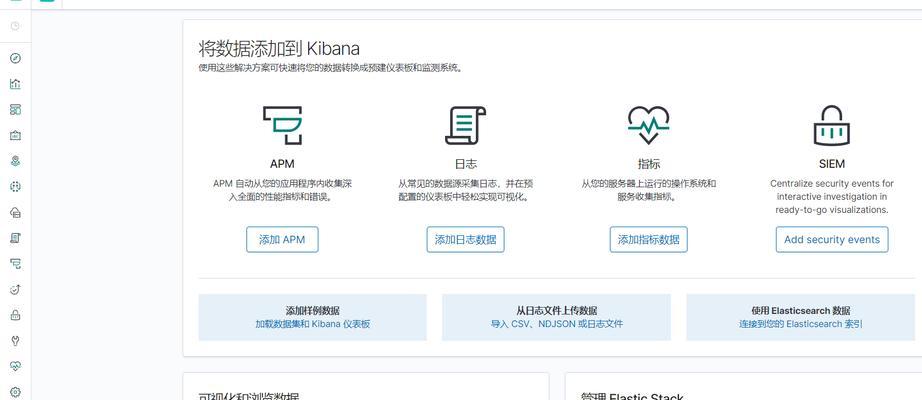Screen dimensions: 922x400
Task: Click the 连接到您的 Elasticsearch 索引 link
Action: 800,324
